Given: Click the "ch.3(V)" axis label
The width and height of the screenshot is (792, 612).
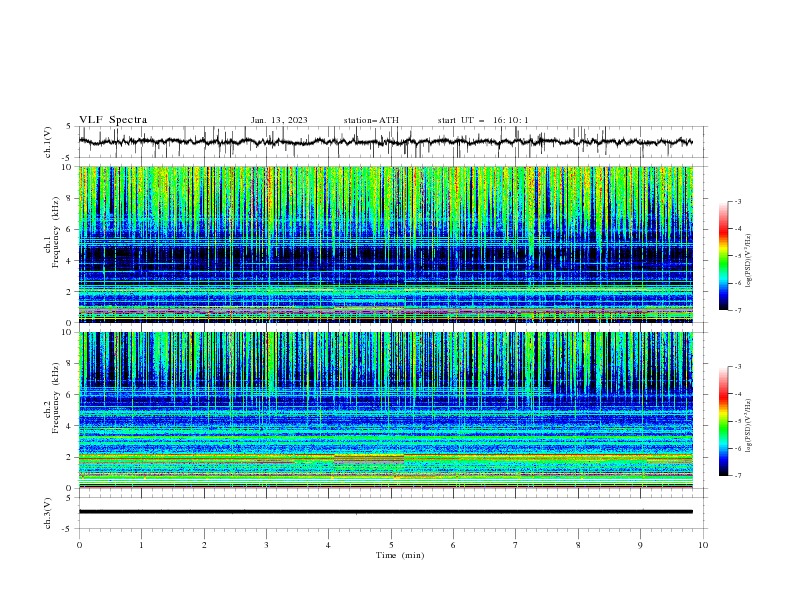Looking at the screenshot, I should click(48, 513).
